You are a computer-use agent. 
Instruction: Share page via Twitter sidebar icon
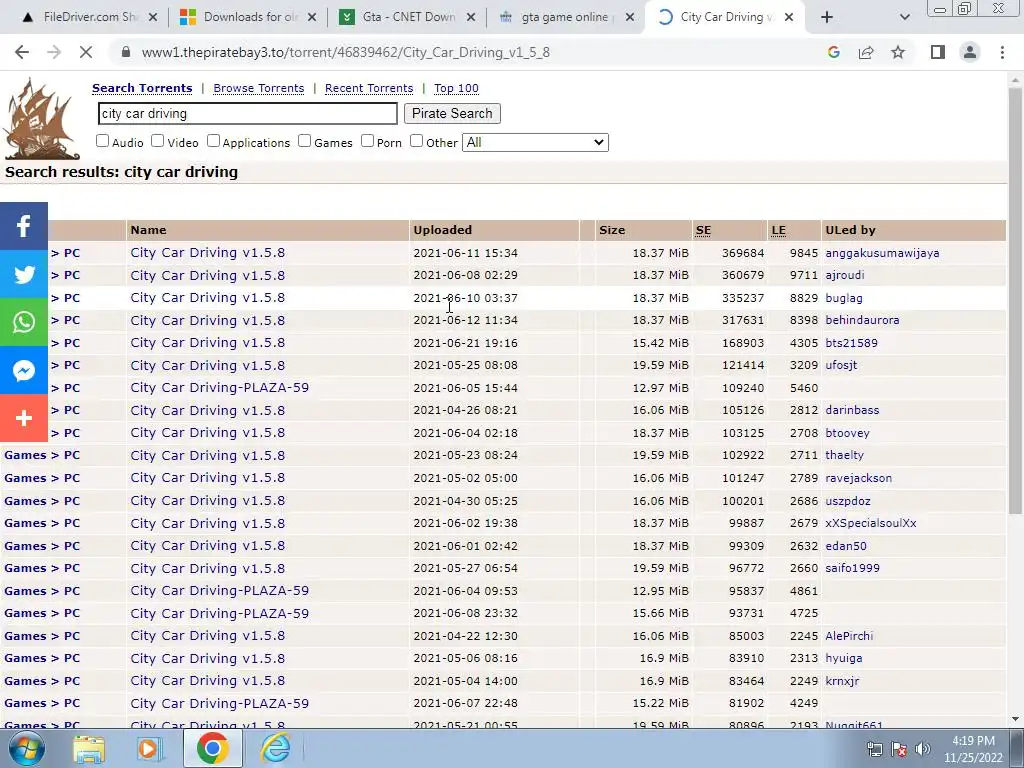coord(24,274)
